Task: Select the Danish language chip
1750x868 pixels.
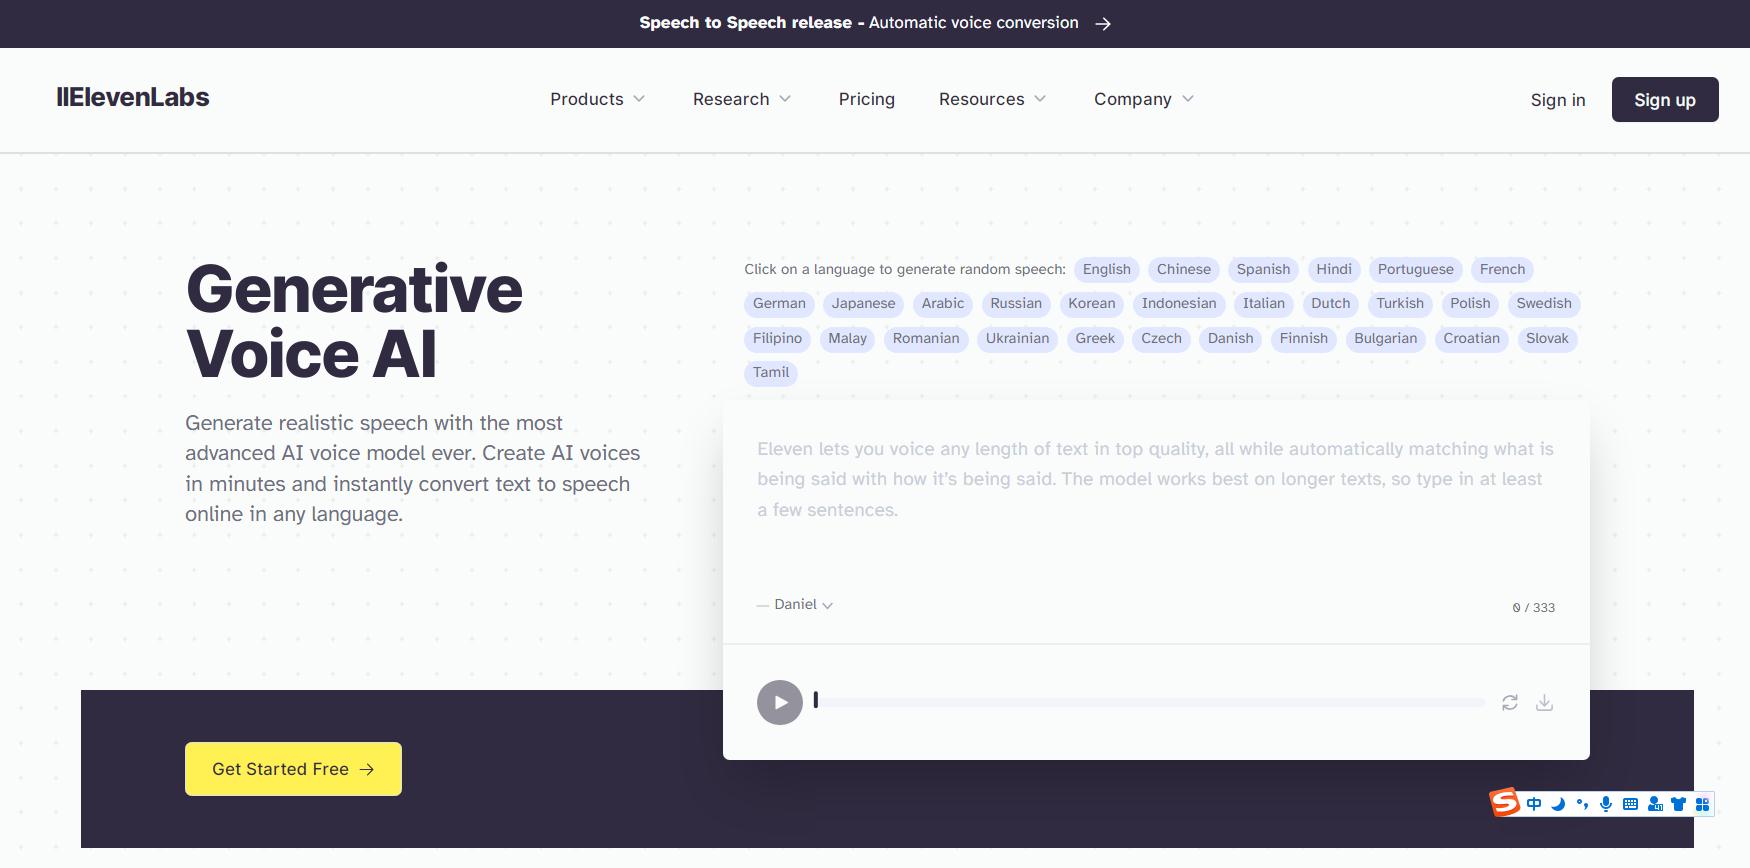Action: (1231, 339)
